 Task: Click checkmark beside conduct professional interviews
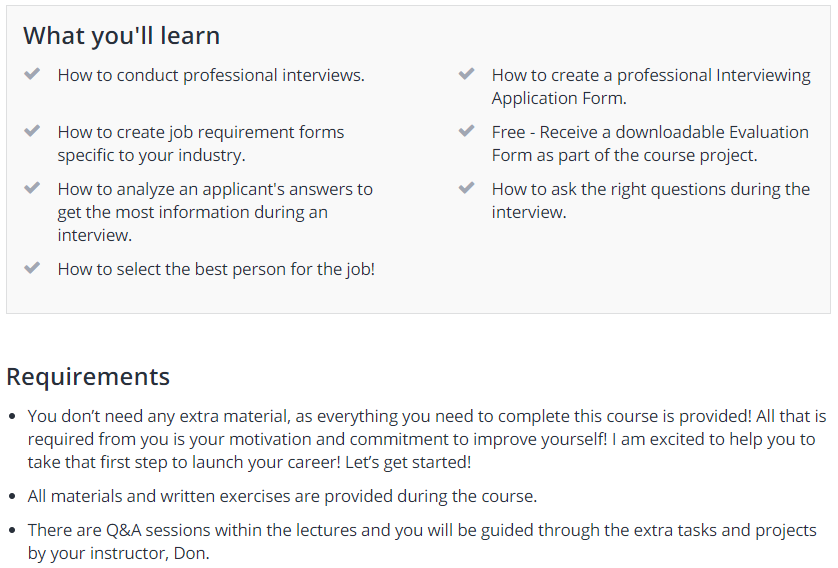(x=32, y=74)
